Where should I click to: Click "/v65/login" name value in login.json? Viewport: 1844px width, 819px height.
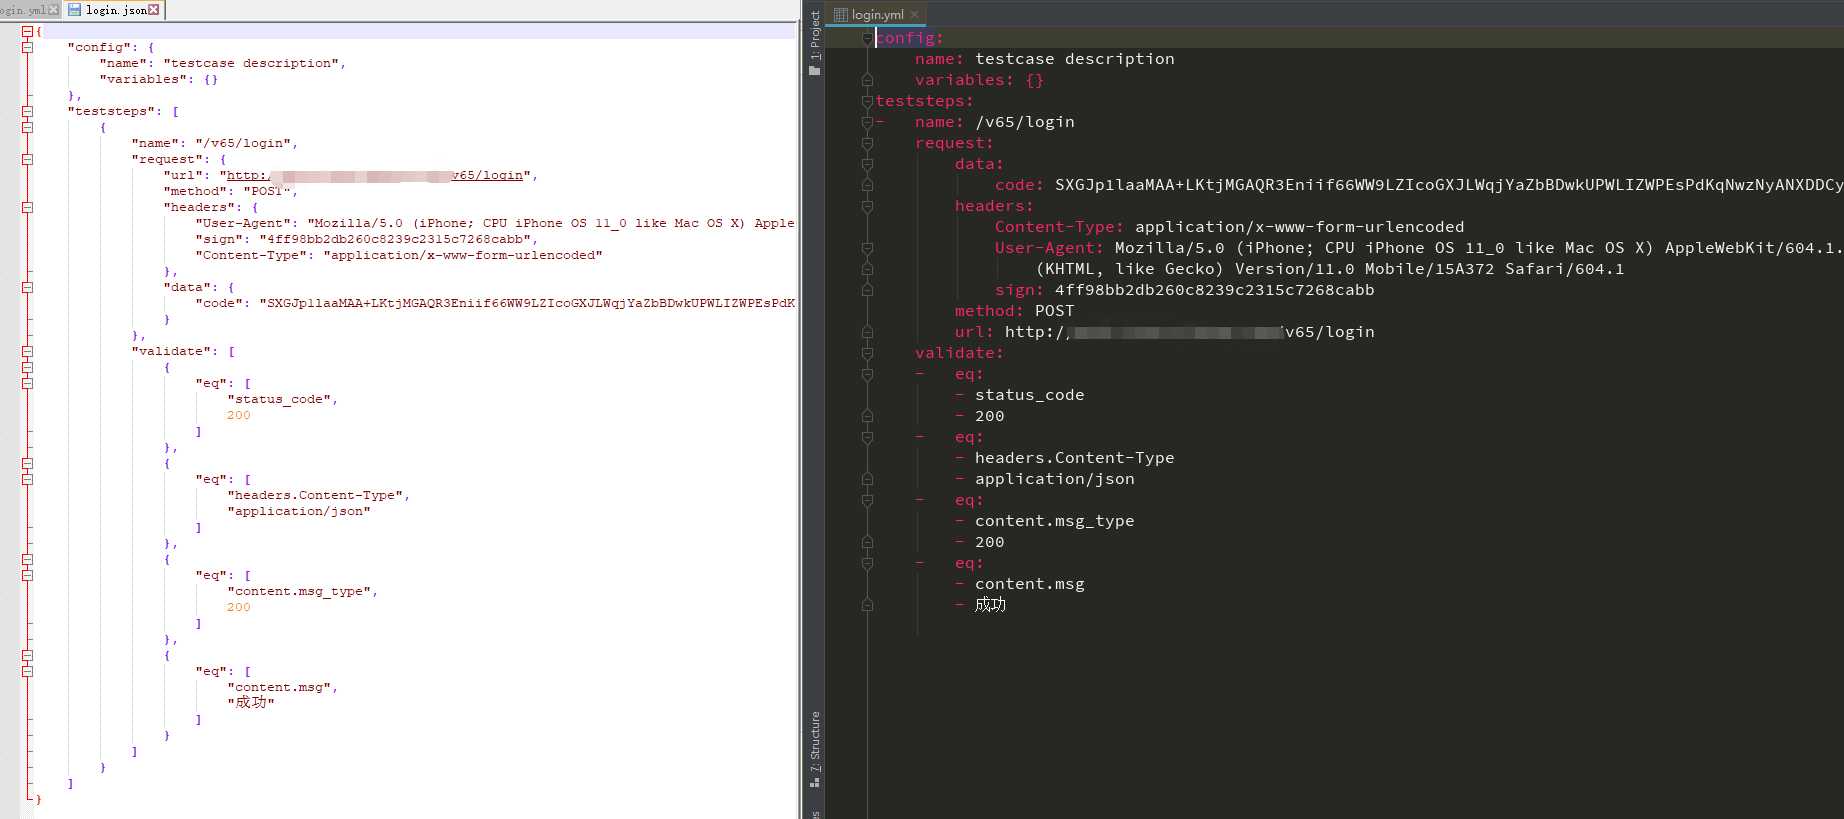[x=243, y=143]
